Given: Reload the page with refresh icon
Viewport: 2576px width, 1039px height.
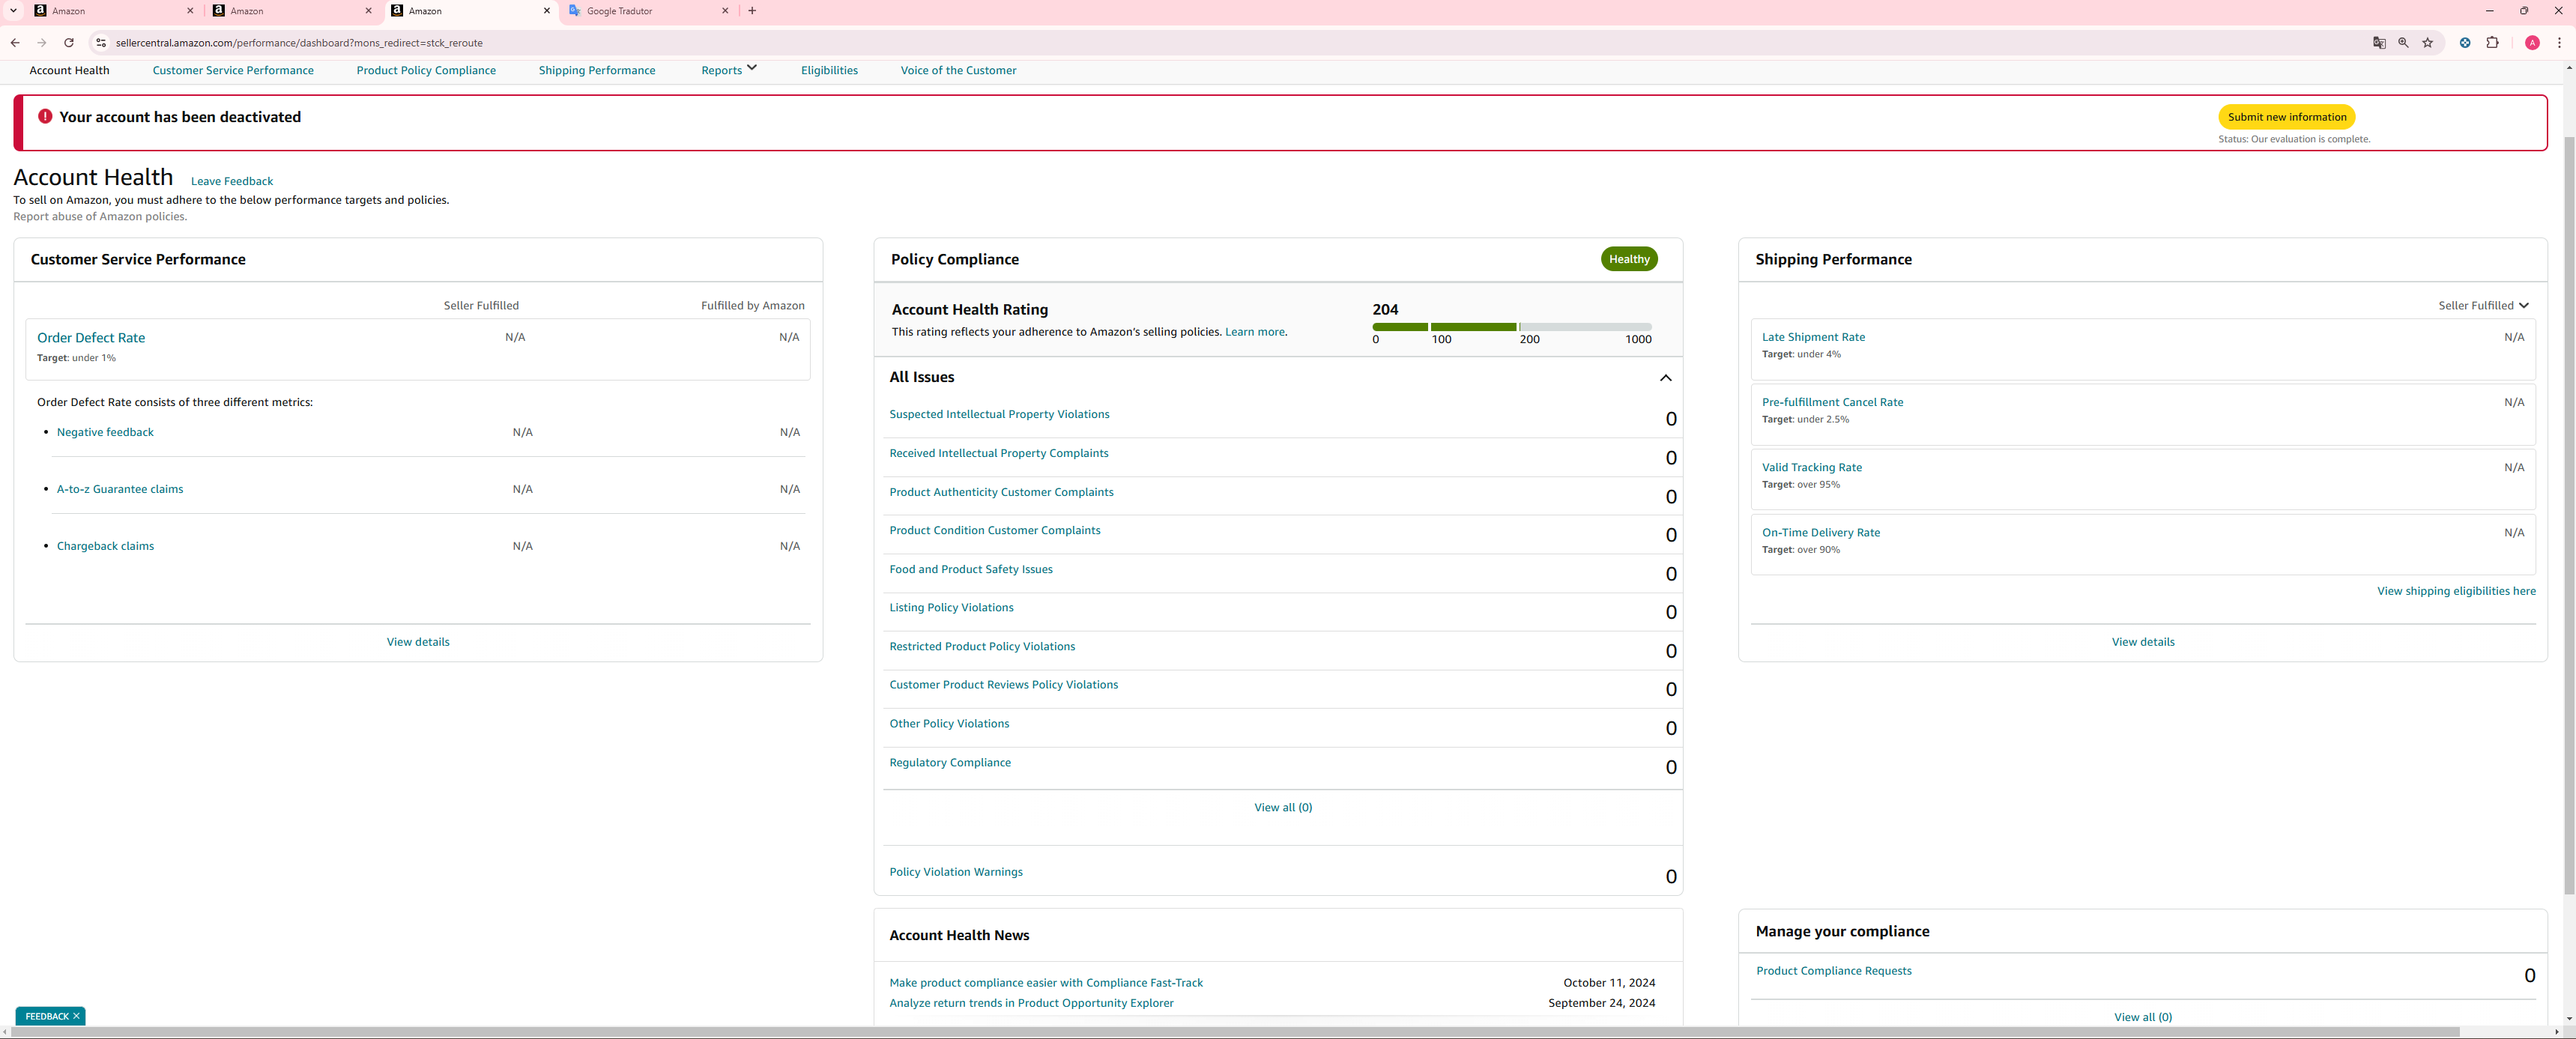Looking at the screenshot, I should pyautogui.click(x=69, y=43).
